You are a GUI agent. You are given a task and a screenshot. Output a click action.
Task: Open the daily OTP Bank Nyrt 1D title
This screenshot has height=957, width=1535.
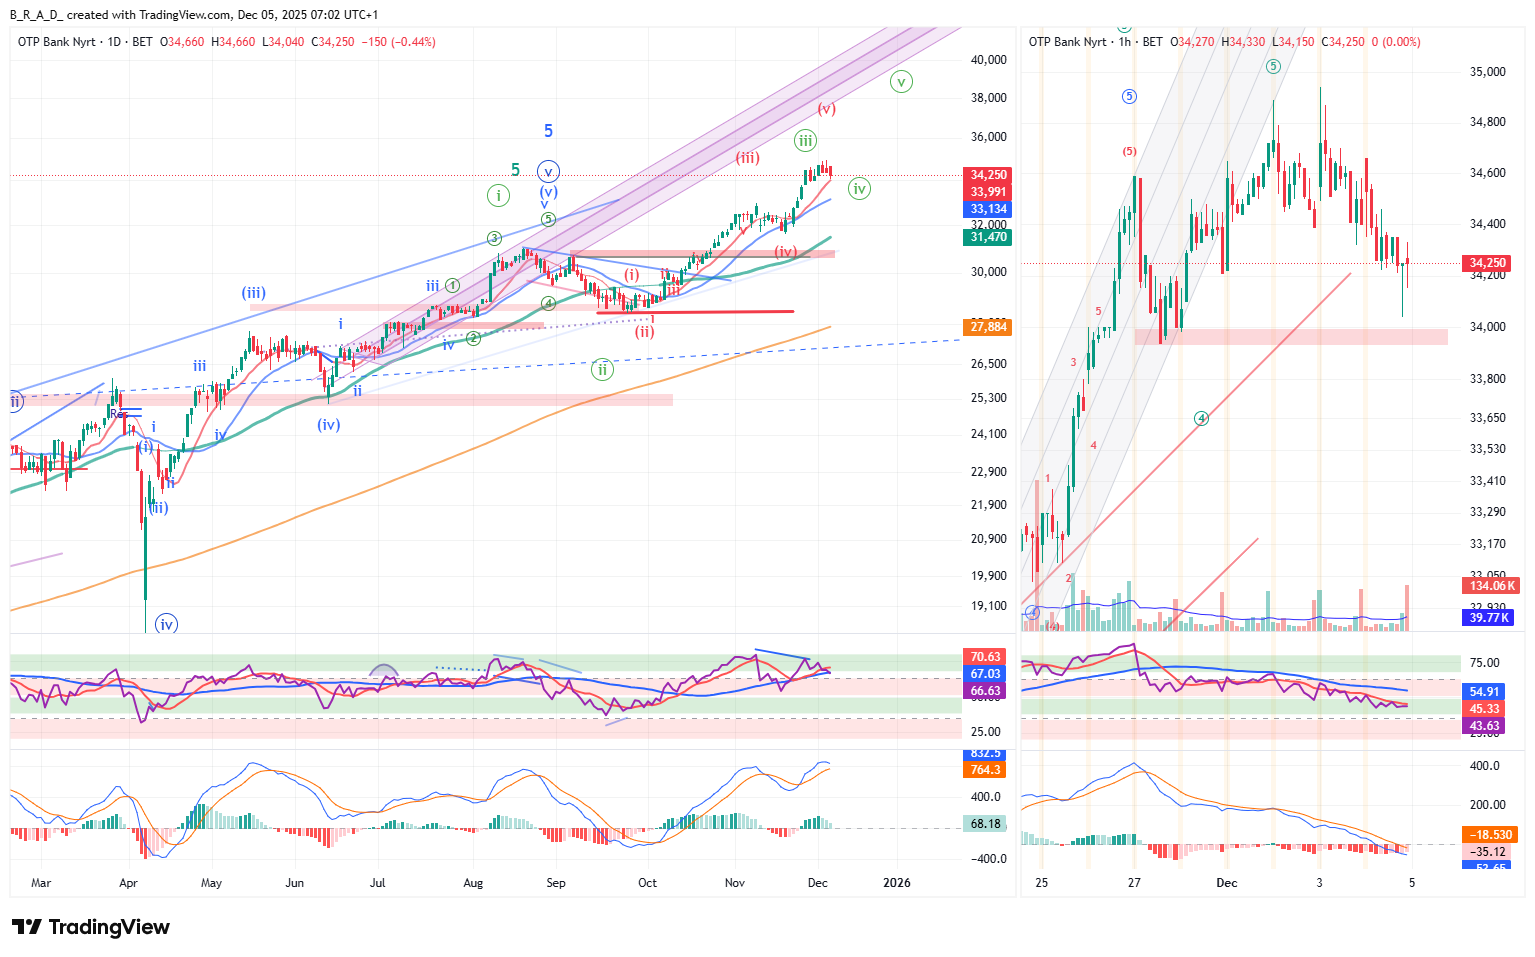pos(70,42)
